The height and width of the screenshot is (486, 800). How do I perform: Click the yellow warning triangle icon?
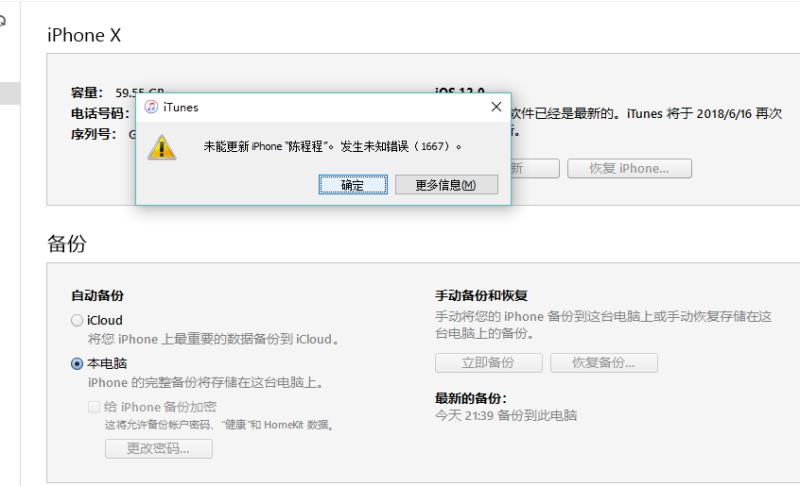163,147
